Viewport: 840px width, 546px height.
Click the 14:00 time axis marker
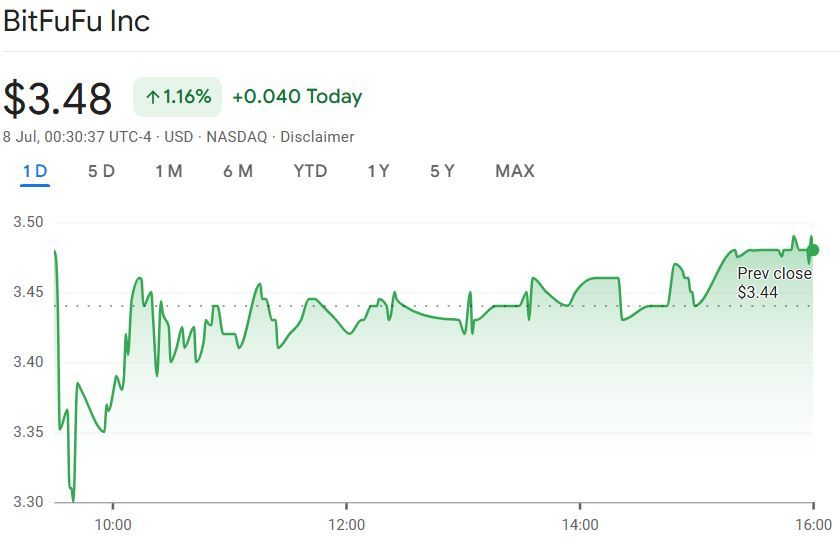click(x=580, y=525)
